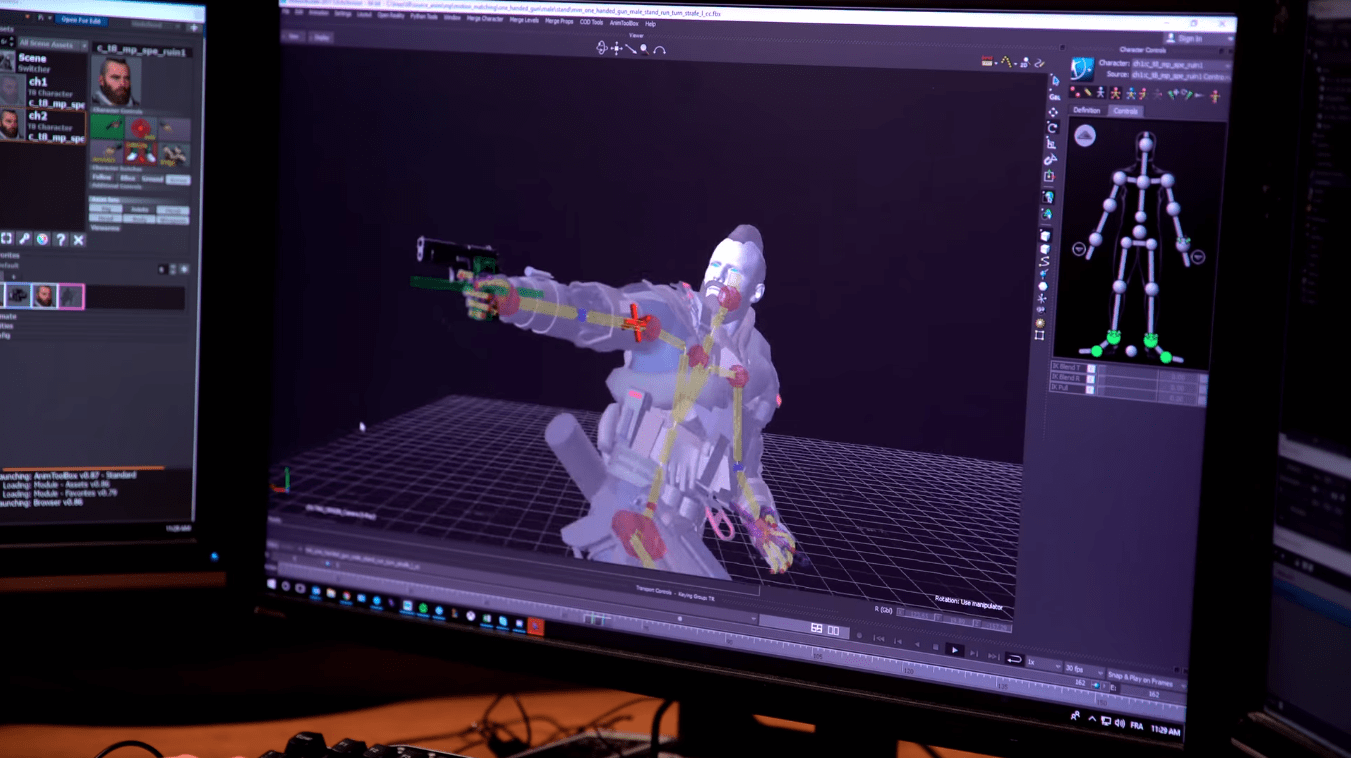
Task: Select the dolly tool in Viewer toolbar
Action: pos(631,49)
